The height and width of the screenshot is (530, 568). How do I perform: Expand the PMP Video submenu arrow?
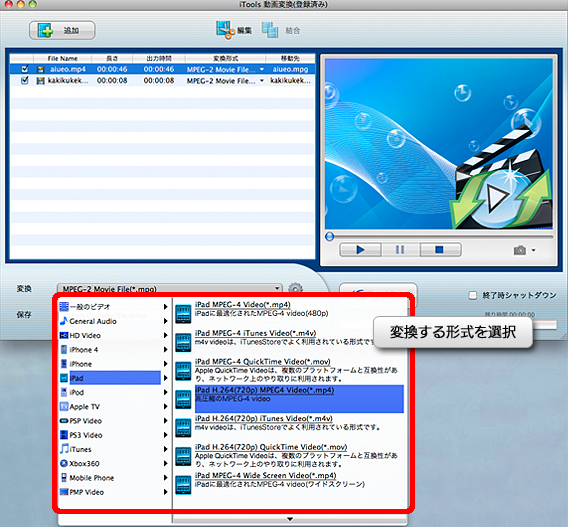(166, 492)
